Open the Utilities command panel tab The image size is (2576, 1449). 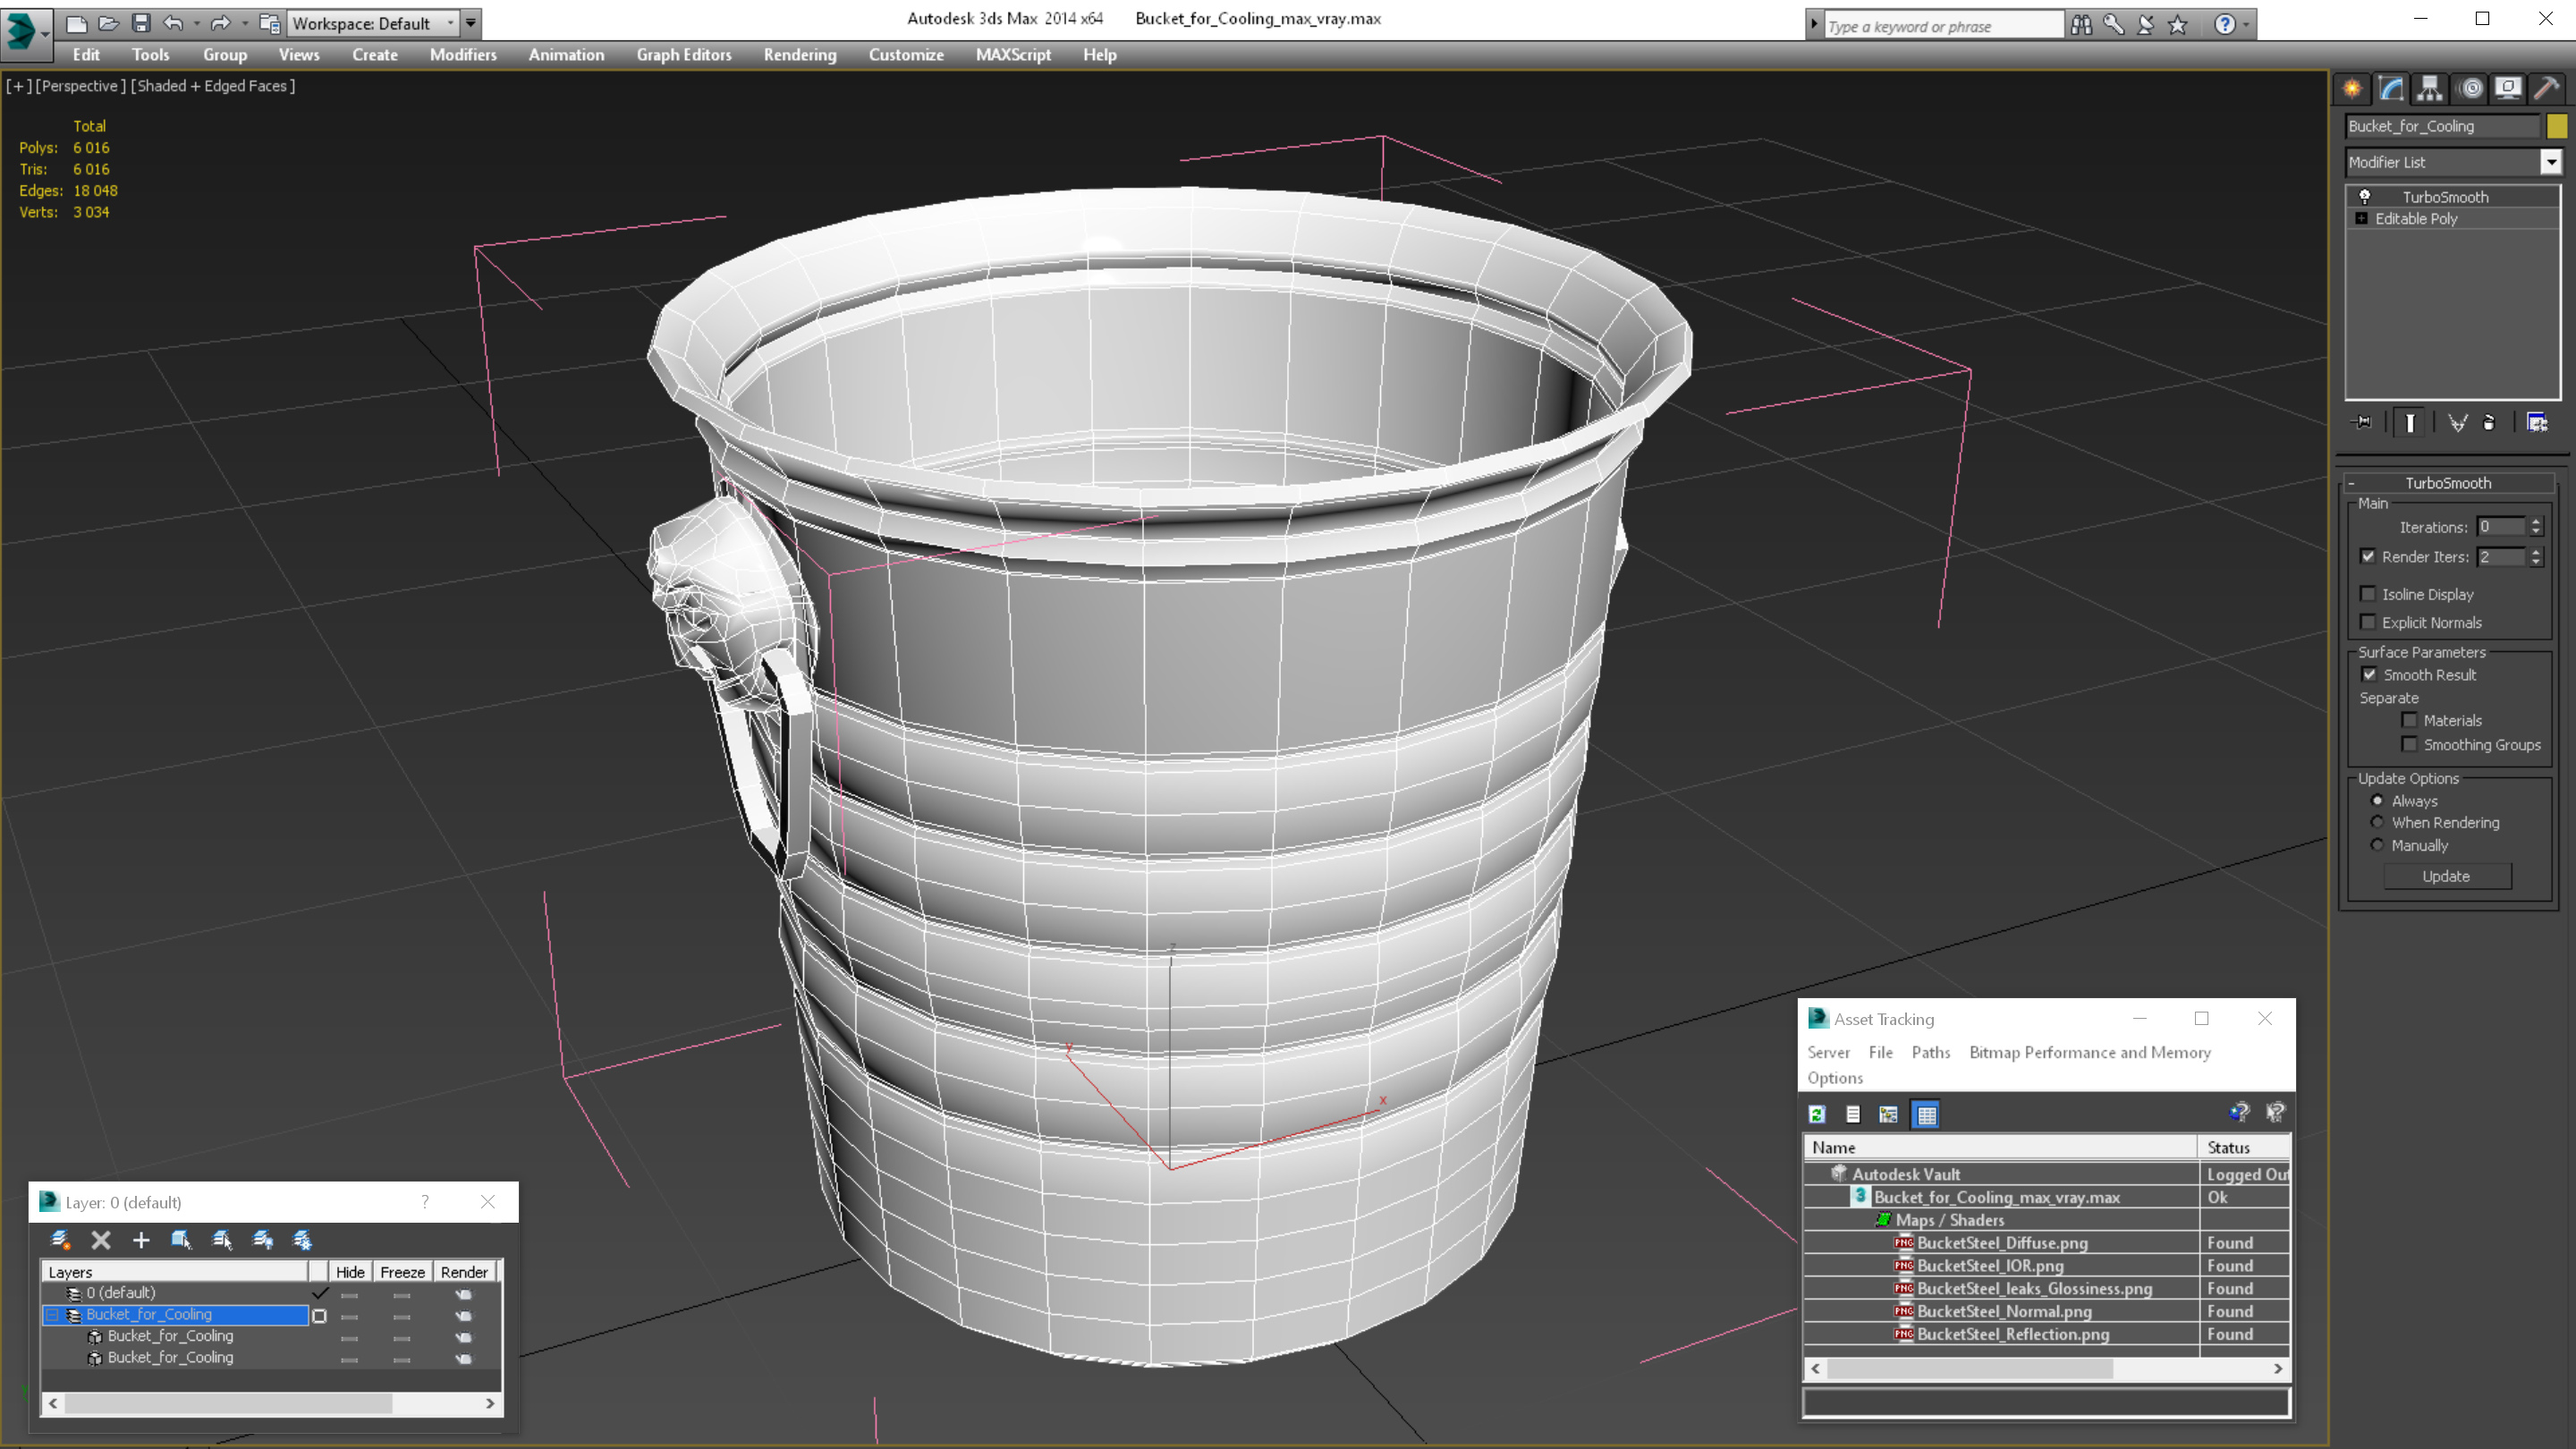2546,89
